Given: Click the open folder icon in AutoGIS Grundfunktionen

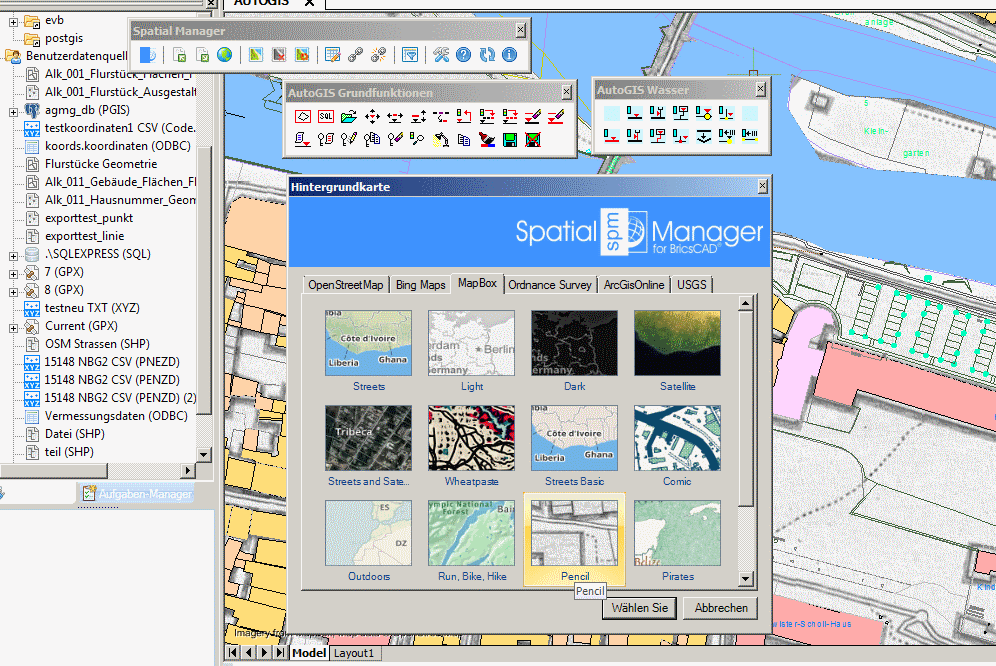Looking at the screenshot, I should pos(347,116).
